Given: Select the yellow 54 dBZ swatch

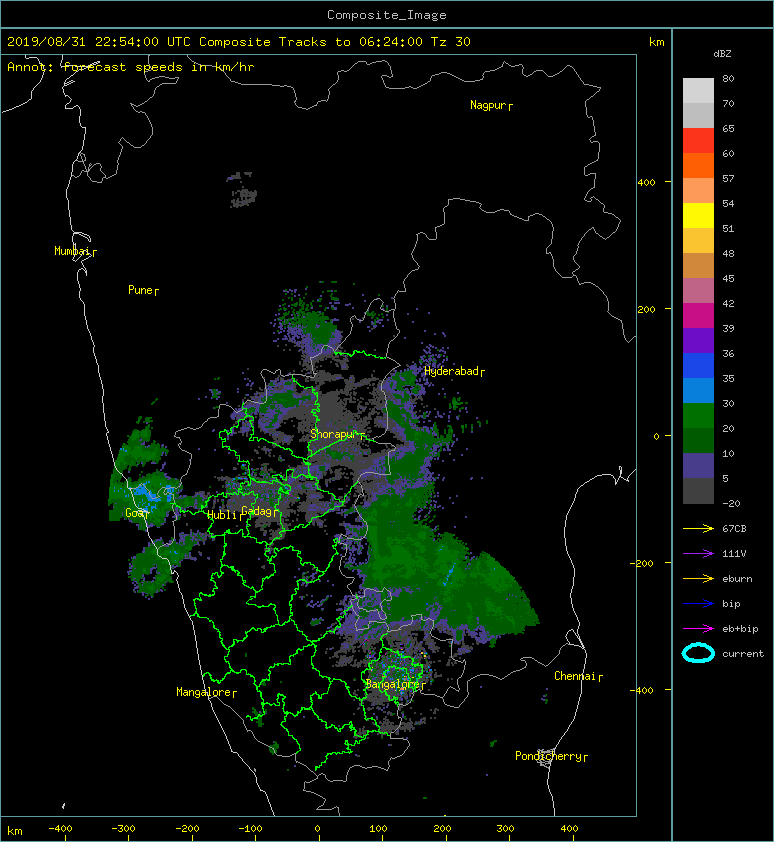Looking at the screenshot, I should click(698, 215).
